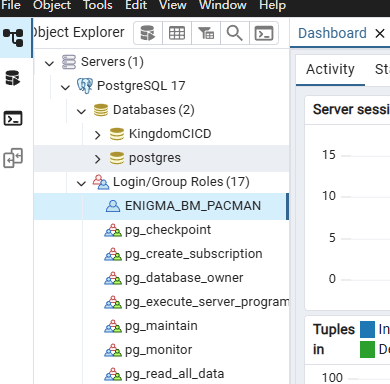Click the Servers group stack icon

tap(69, 62)
